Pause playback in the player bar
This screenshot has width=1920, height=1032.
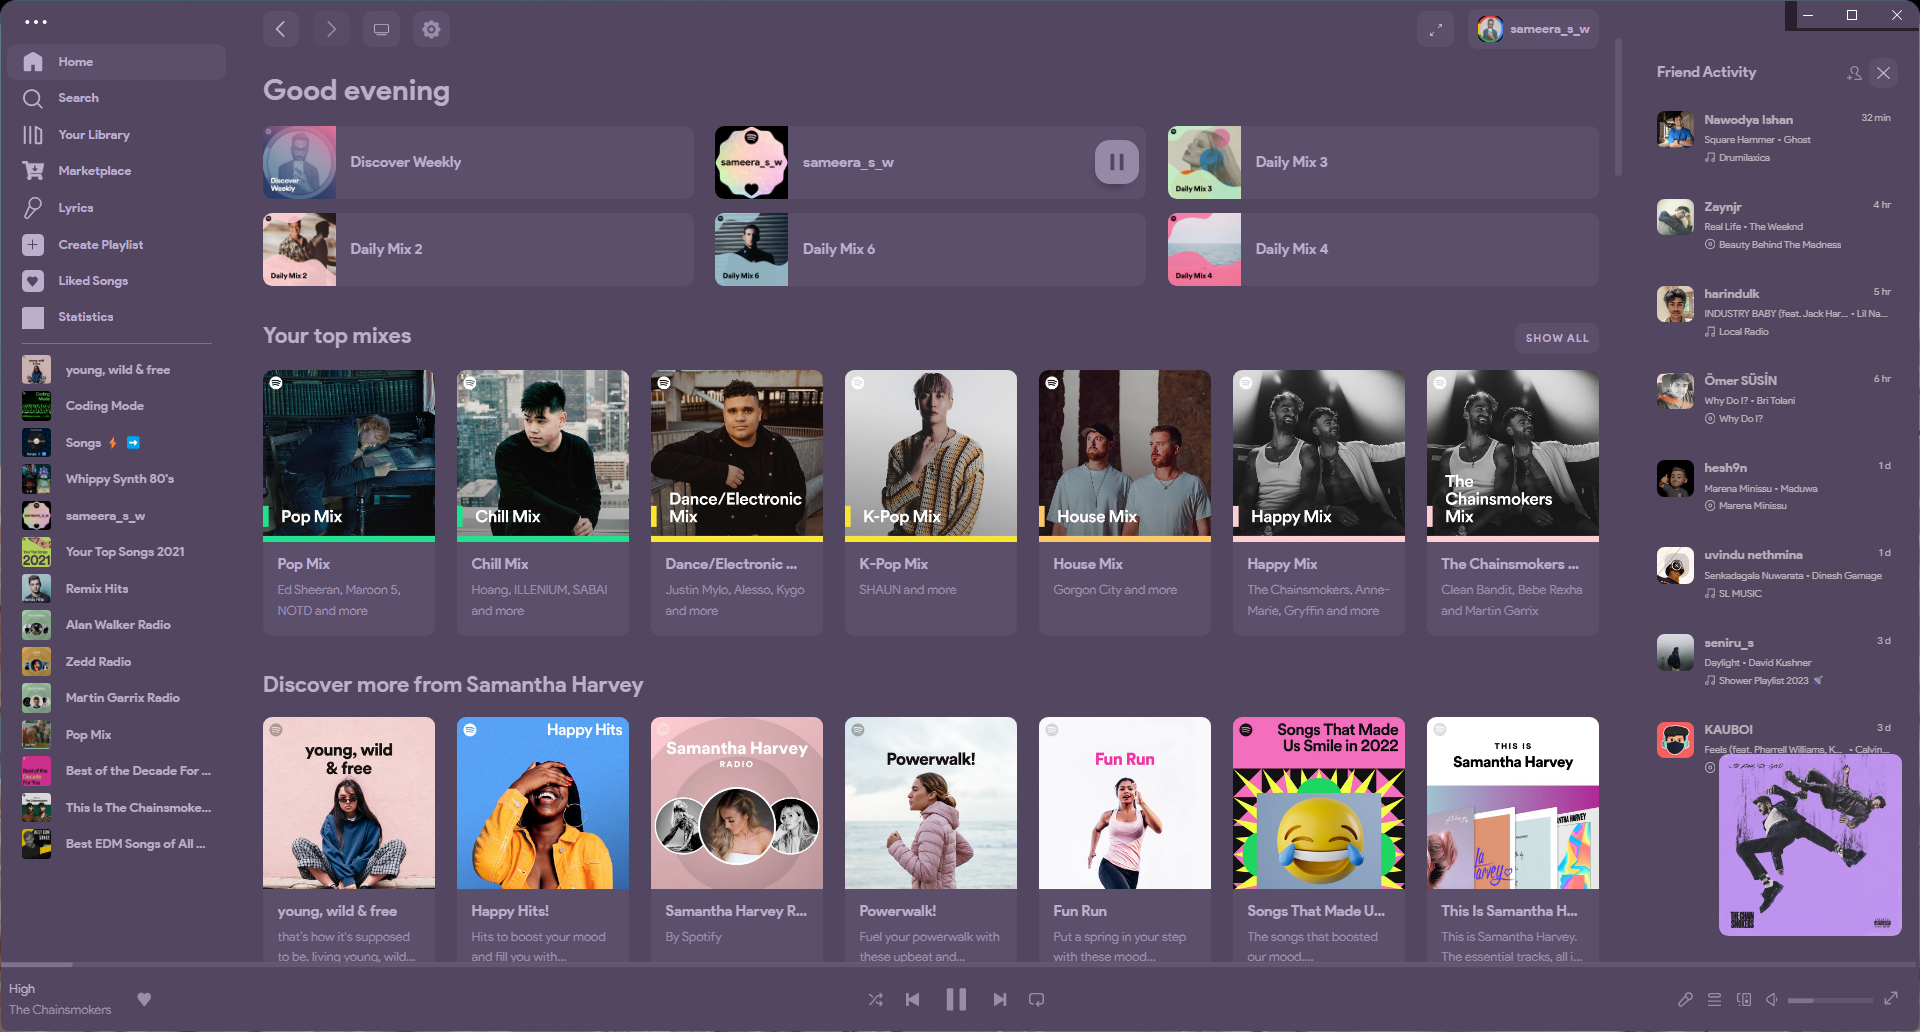tap(956, 999)
